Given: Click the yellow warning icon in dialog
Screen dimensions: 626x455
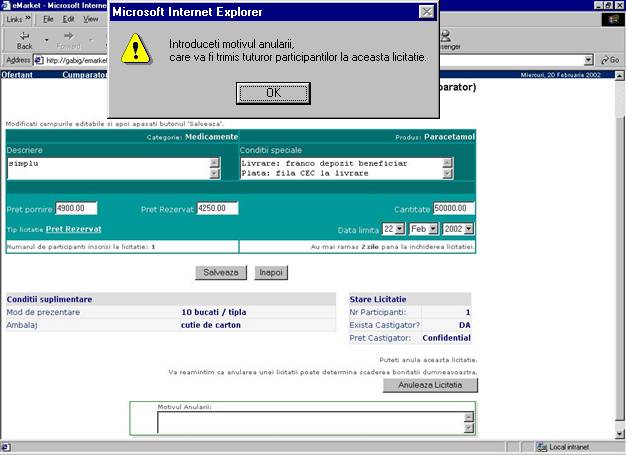Looking at the screenshot, I should pyautogui.click(x=138, y=47).
